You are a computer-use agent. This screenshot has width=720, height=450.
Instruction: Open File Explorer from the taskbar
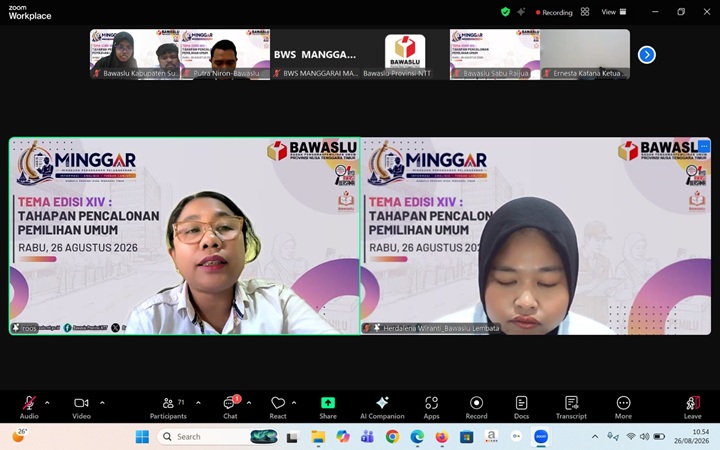pos(318,437)
